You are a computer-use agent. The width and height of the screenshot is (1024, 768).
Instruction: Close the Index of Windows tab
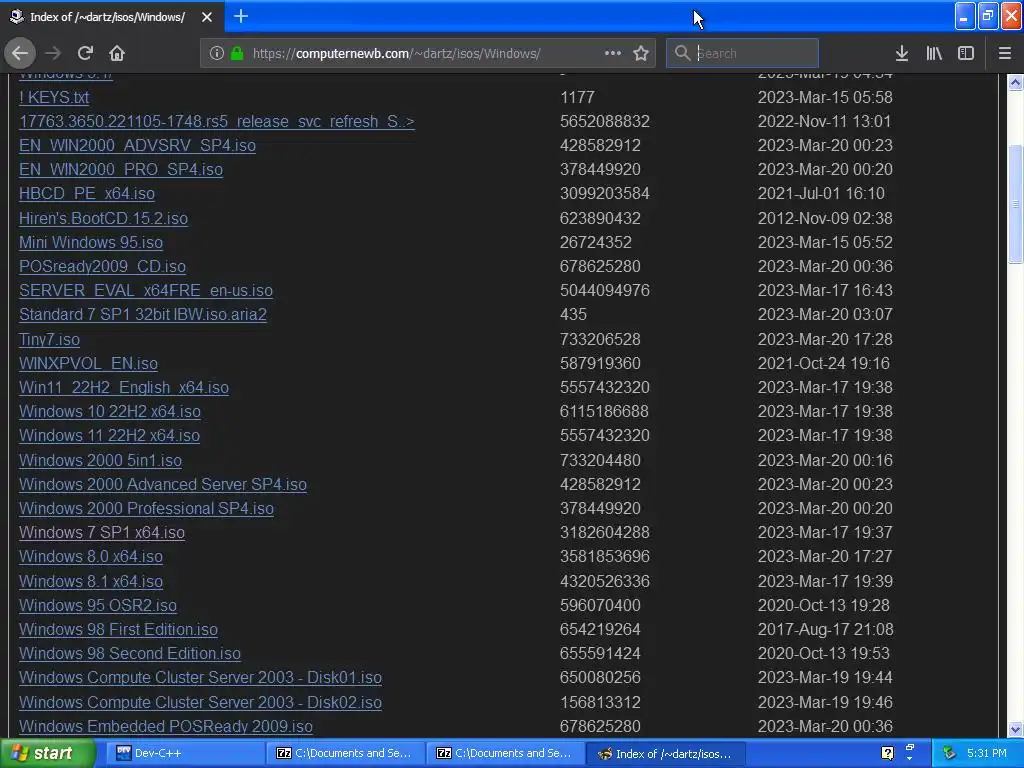point(207,17)
